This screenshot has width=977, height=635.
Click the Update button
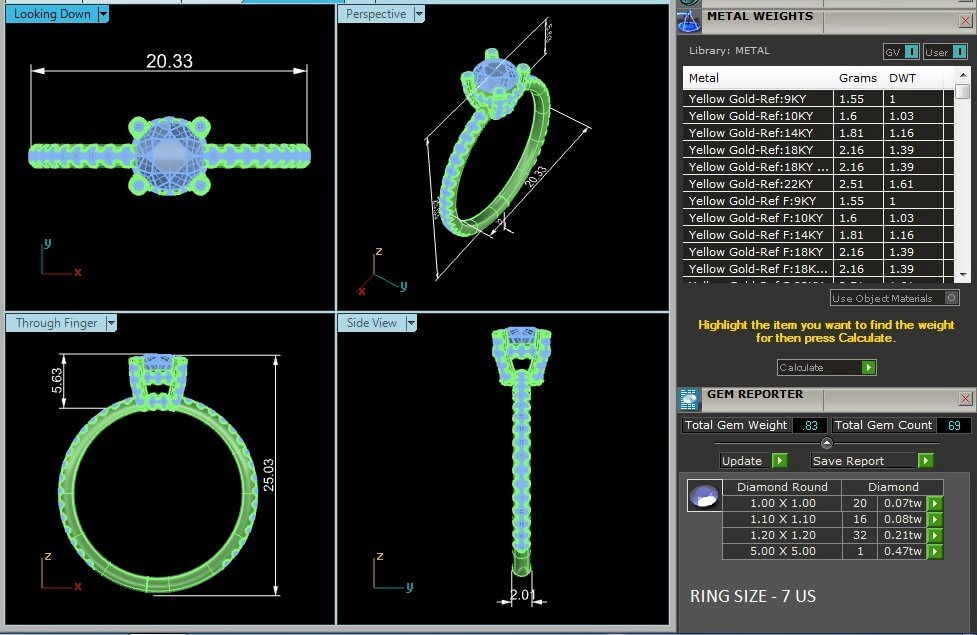coord(753,461)
